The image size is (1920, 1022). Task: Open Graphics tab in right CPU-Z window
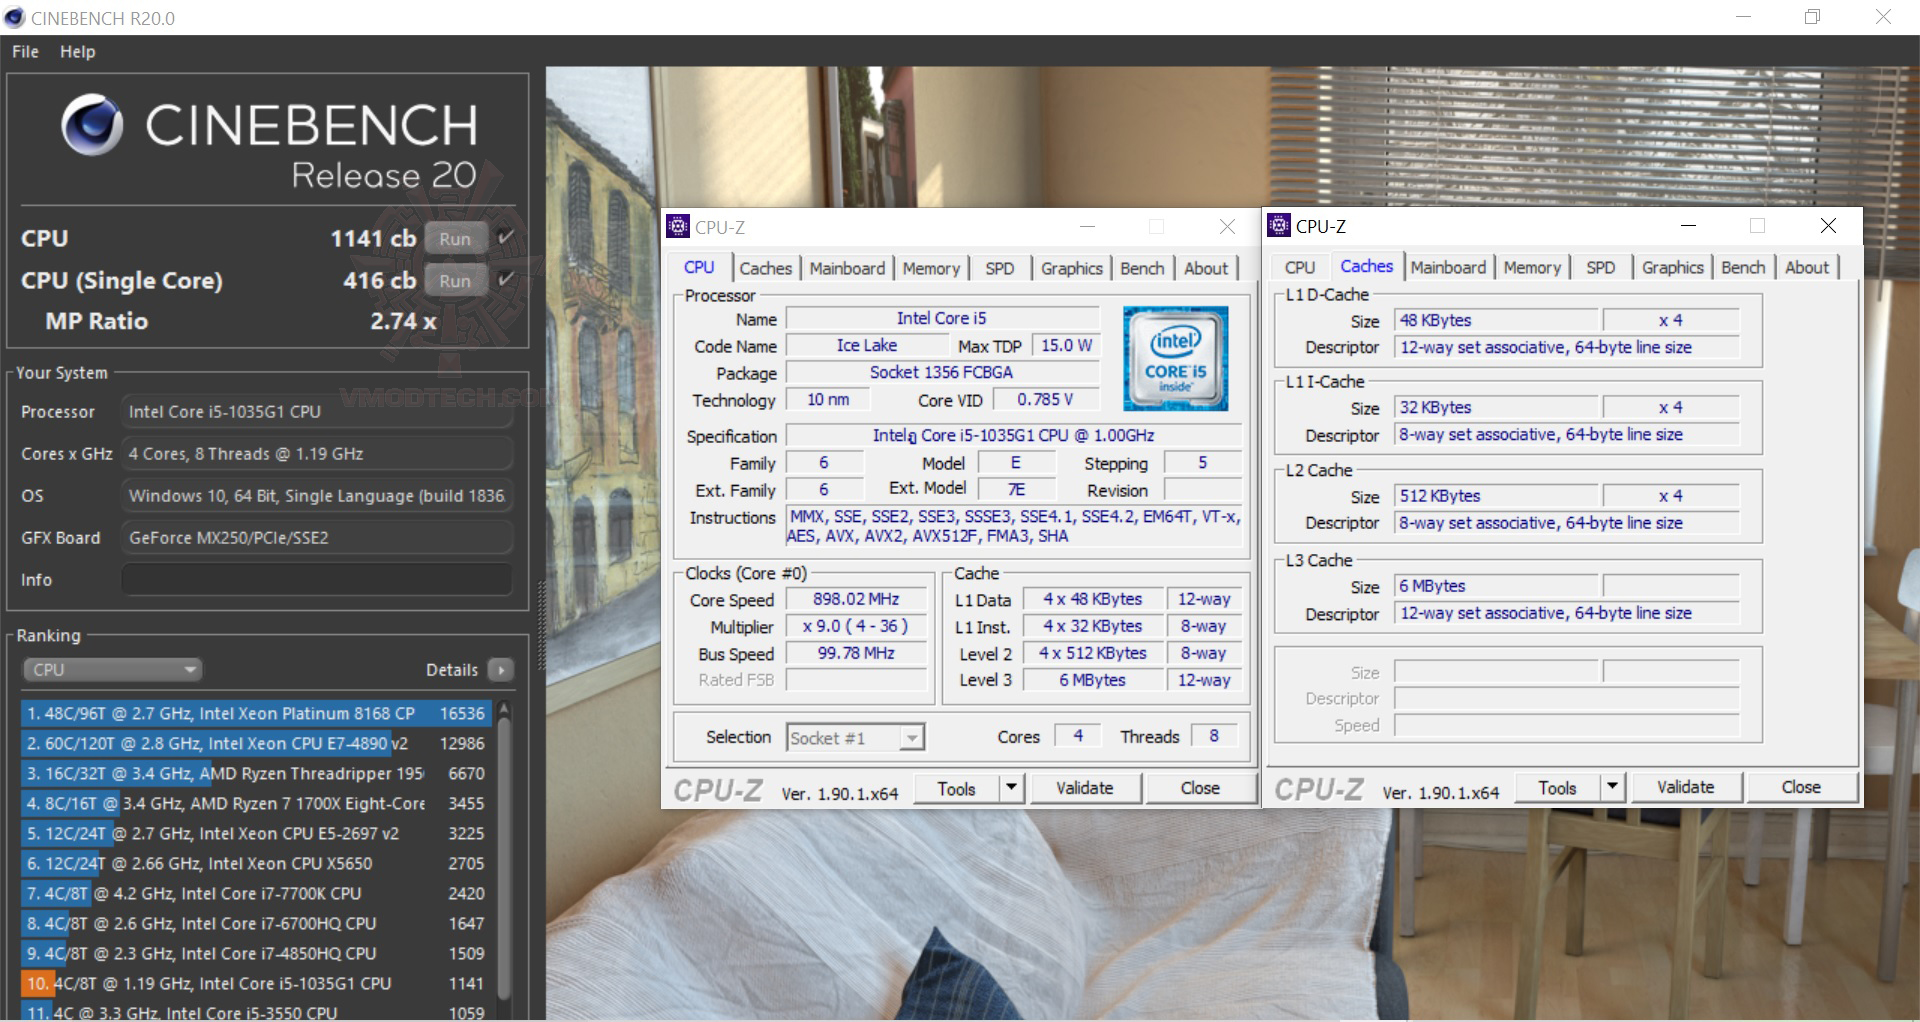point(1672,268)
